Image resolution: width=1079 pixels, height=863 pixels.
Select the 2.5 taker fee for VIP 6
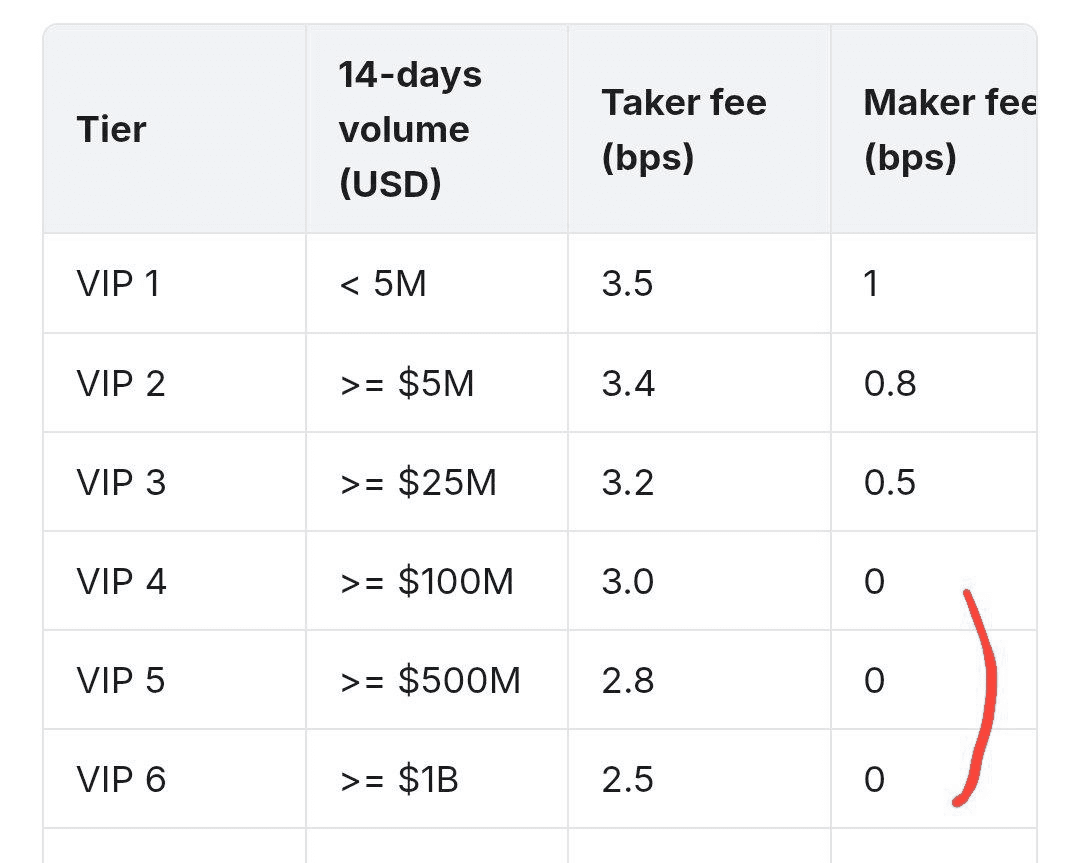click(x=628, y=779)
